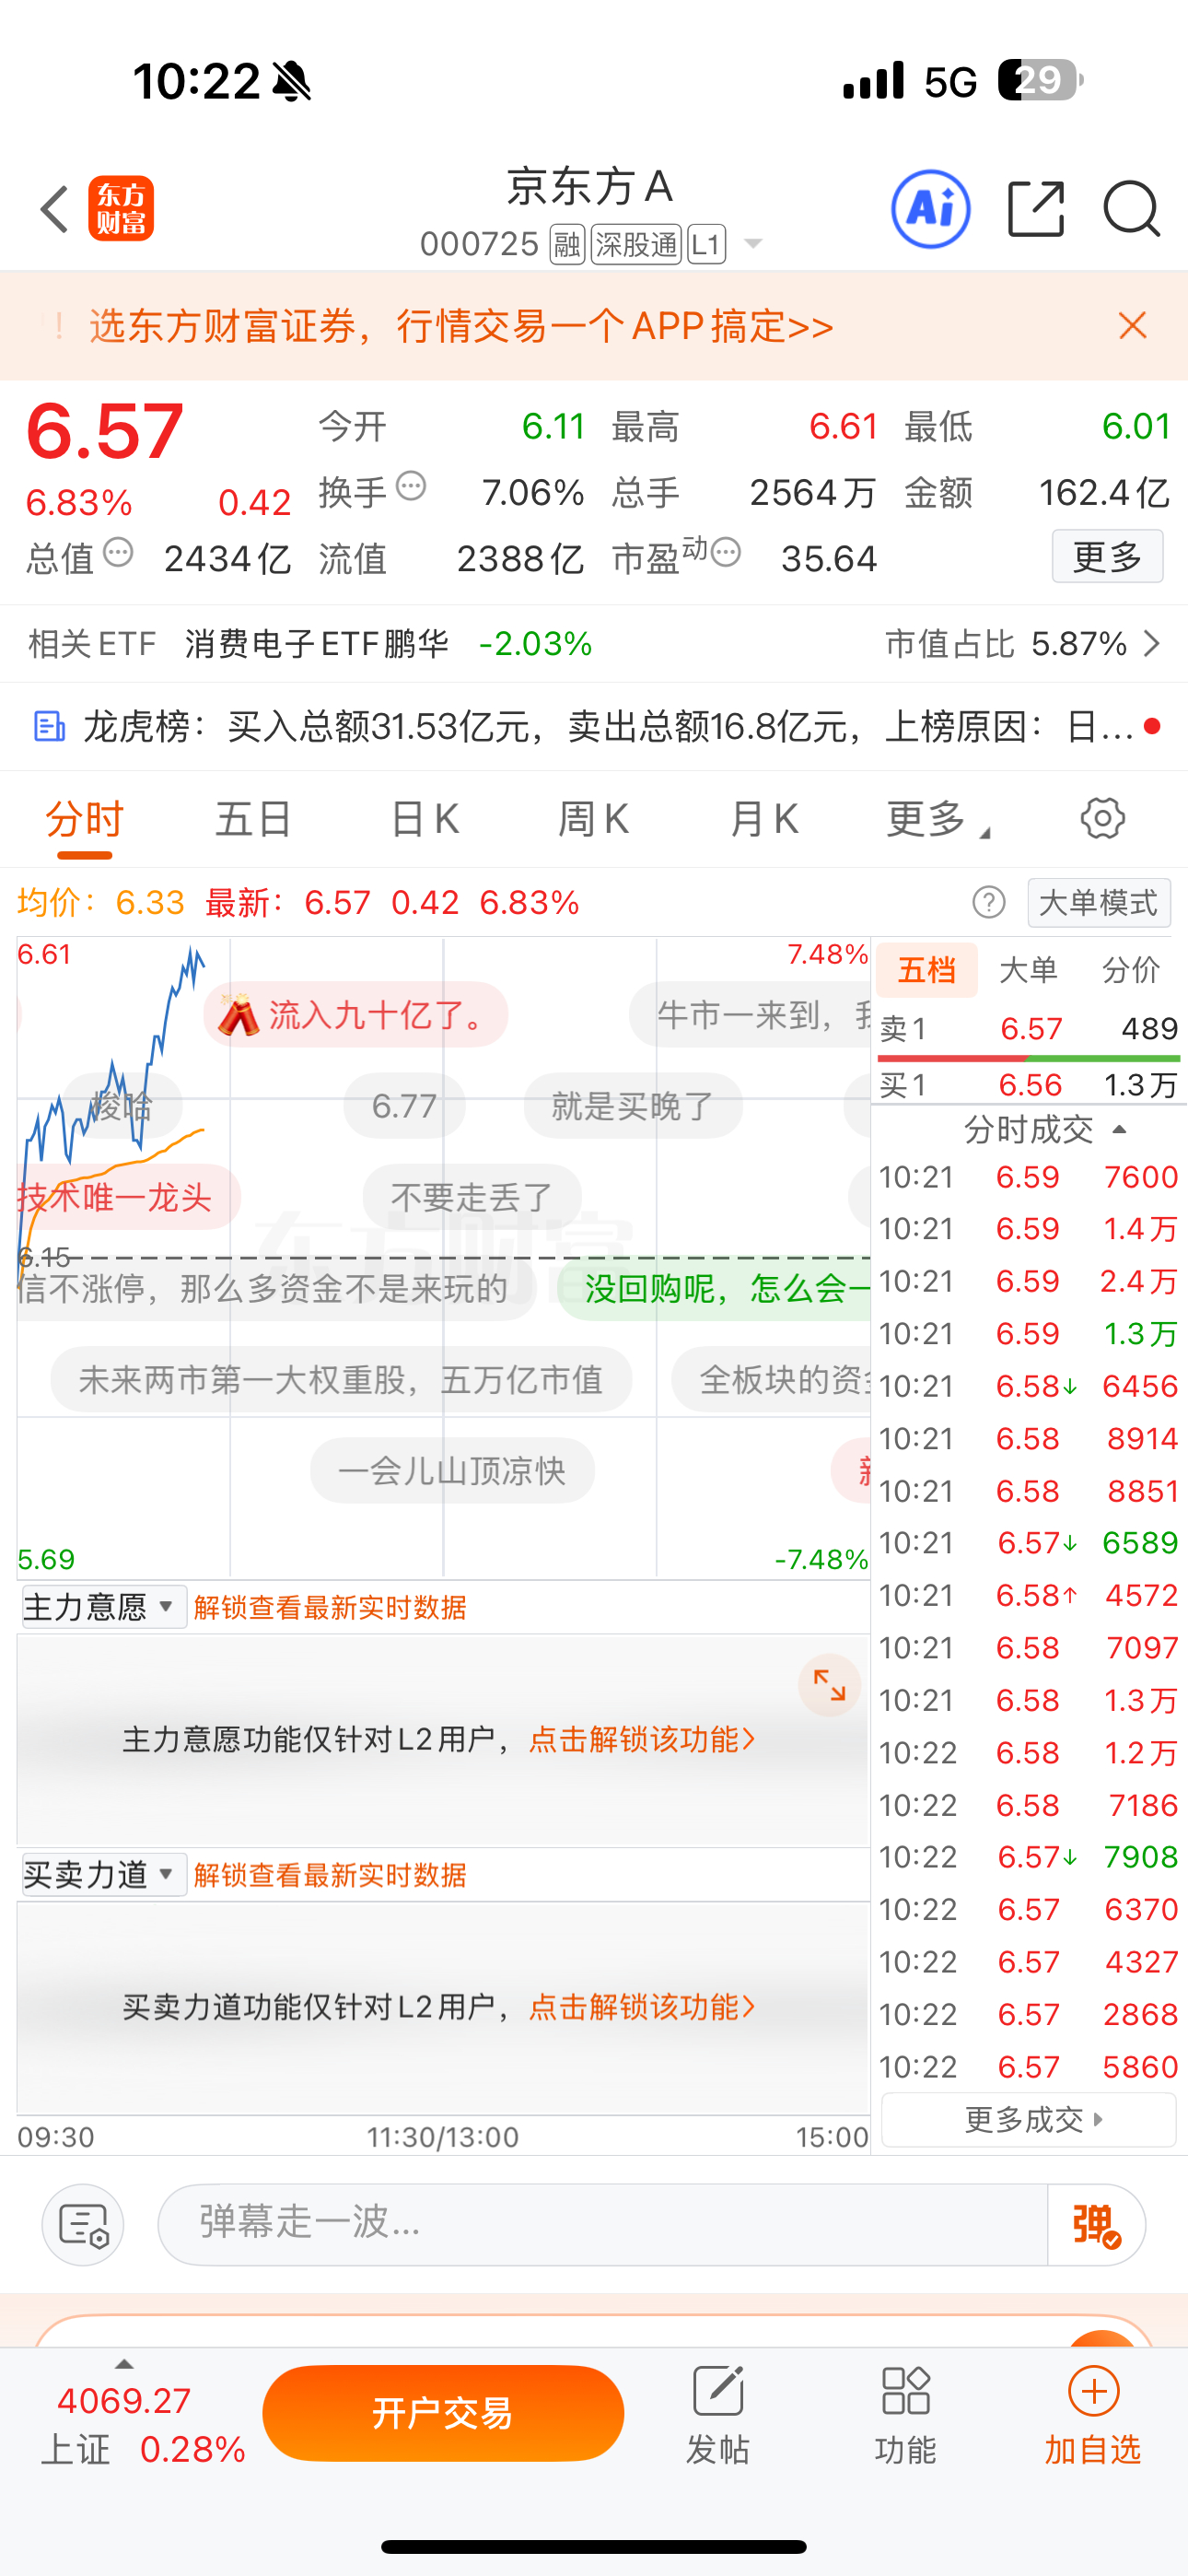The width and height of the screenshot is (1188, 2576).
Task: Focus the 弹幕走一波 input field
Action: (x=602, y=2224)
